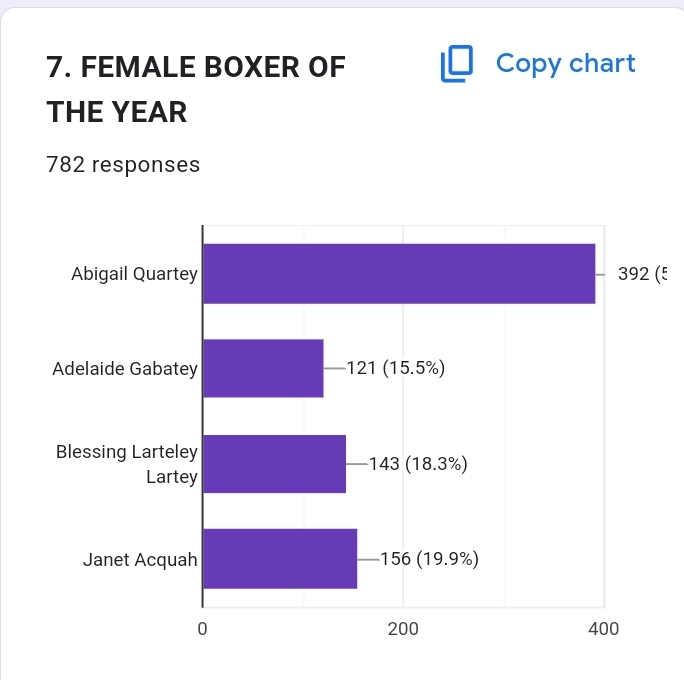Click the 400 axis tick label
The image size is (684, 680).
click(603, 629)
